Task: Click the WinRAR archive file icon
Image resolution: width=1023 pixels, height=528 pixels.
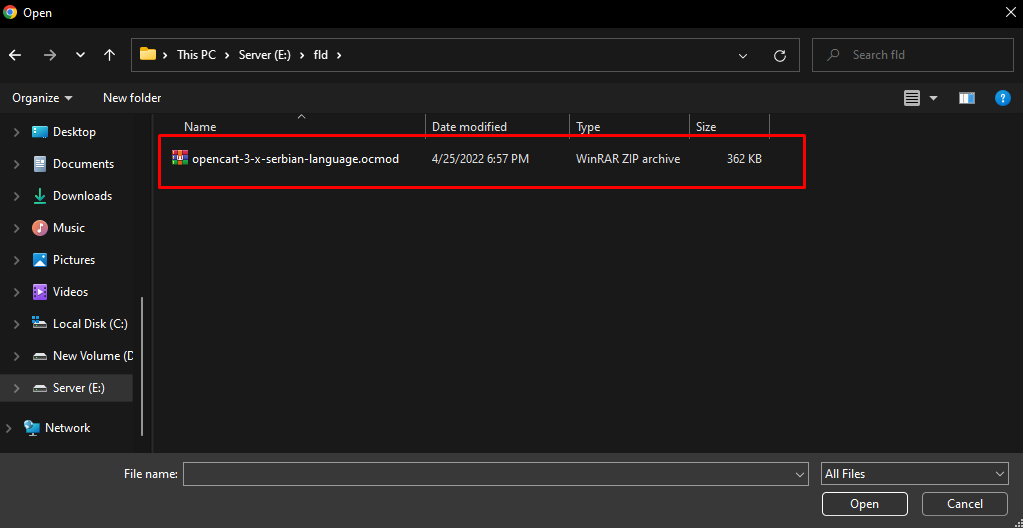Action: pyautogui.click(x=180, y=157)
